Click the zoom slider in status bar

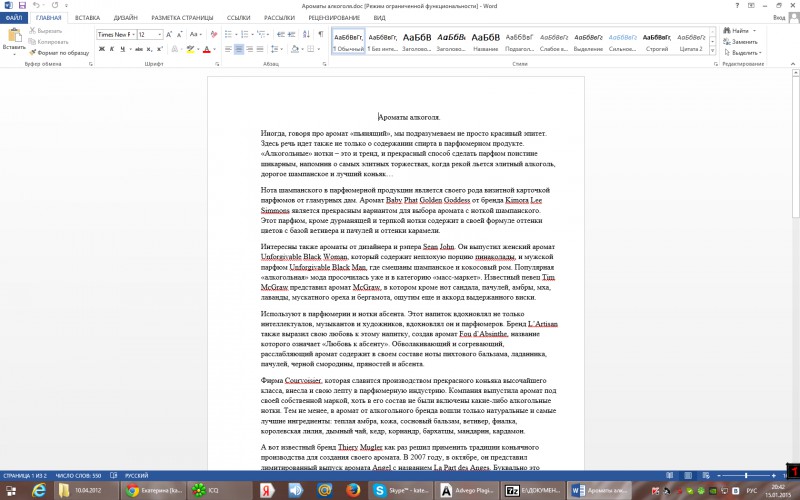pyautogui.click(x=746, y=475)
